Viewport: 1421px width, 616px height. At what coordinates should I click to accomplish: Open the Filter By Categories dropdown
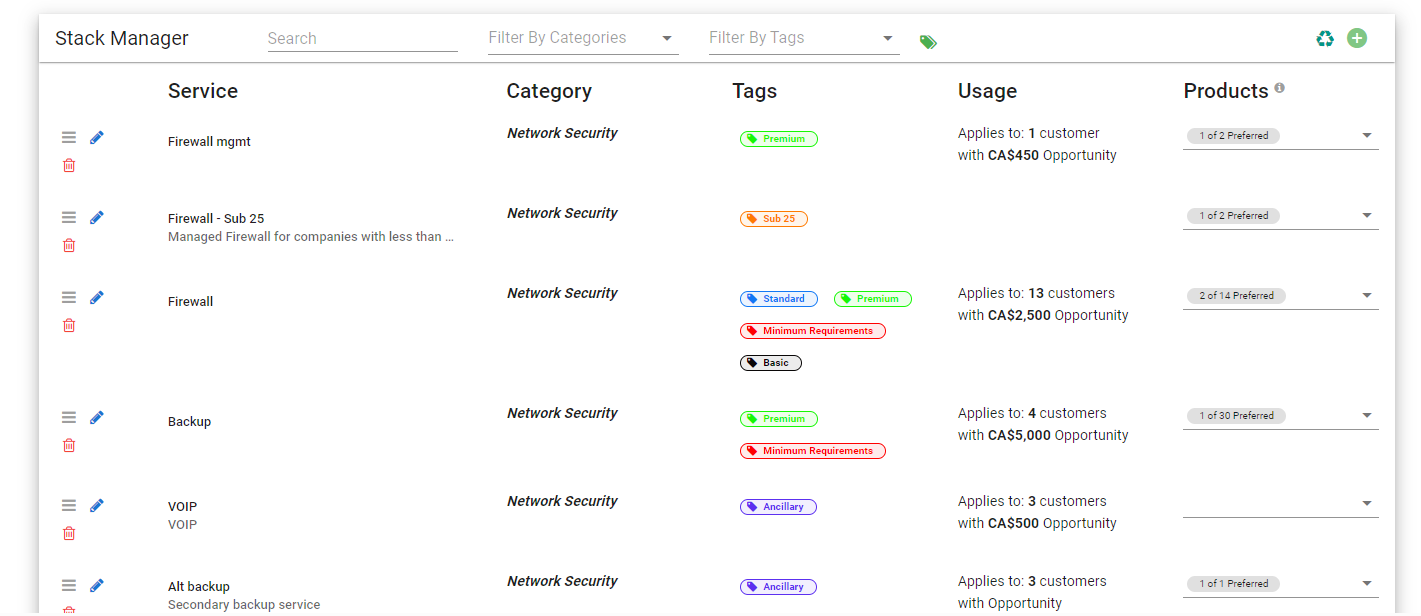582,38
